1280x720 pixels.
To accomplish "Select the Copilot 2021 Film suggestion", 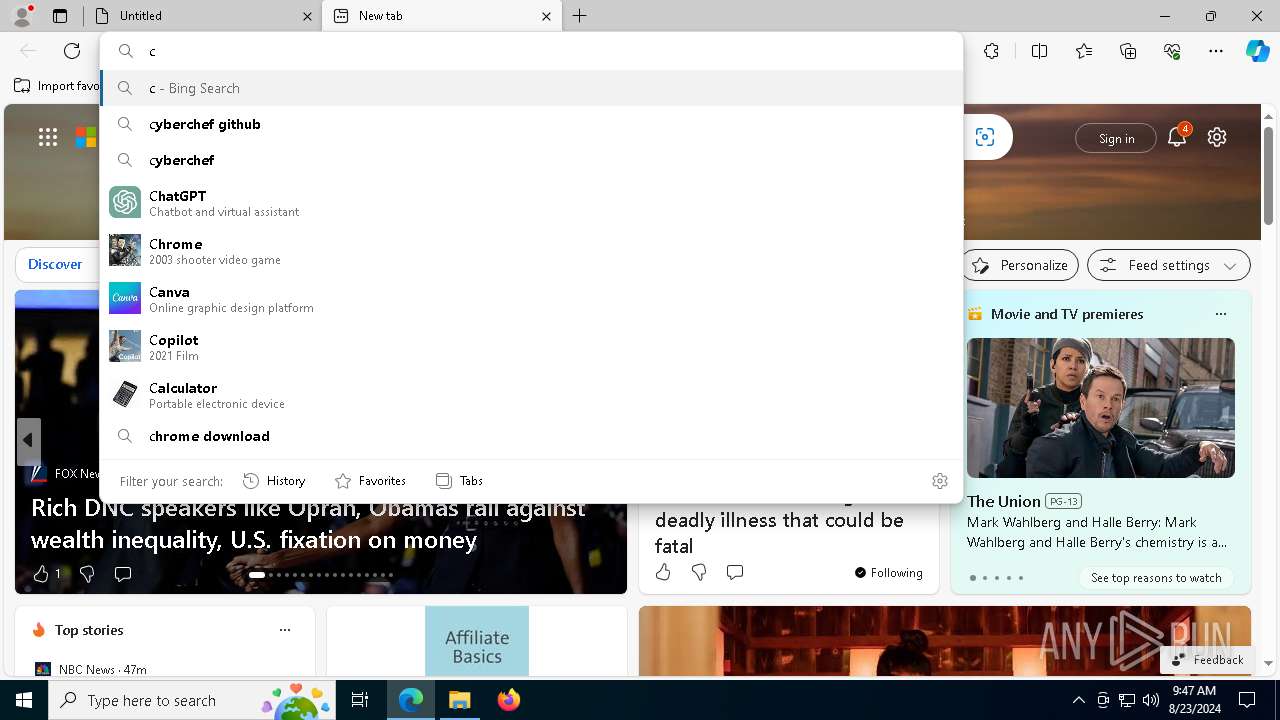I will (x=532, y=346).
